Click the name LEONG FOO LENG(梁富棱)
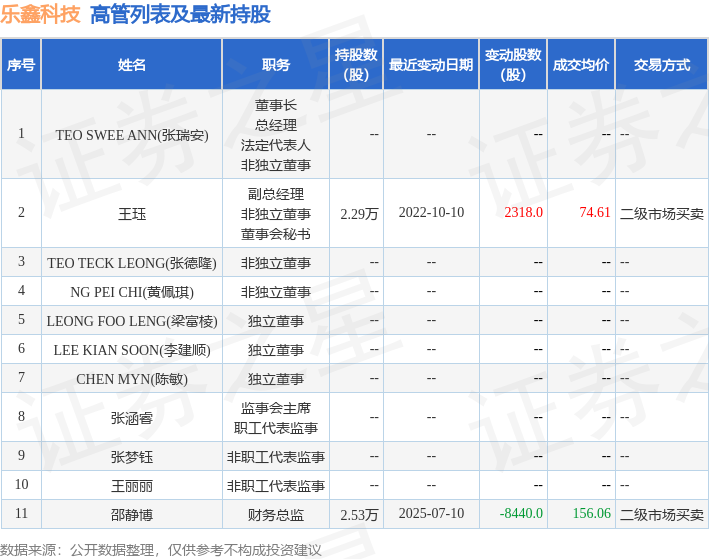The image size is (709, 559). point(132,321)
